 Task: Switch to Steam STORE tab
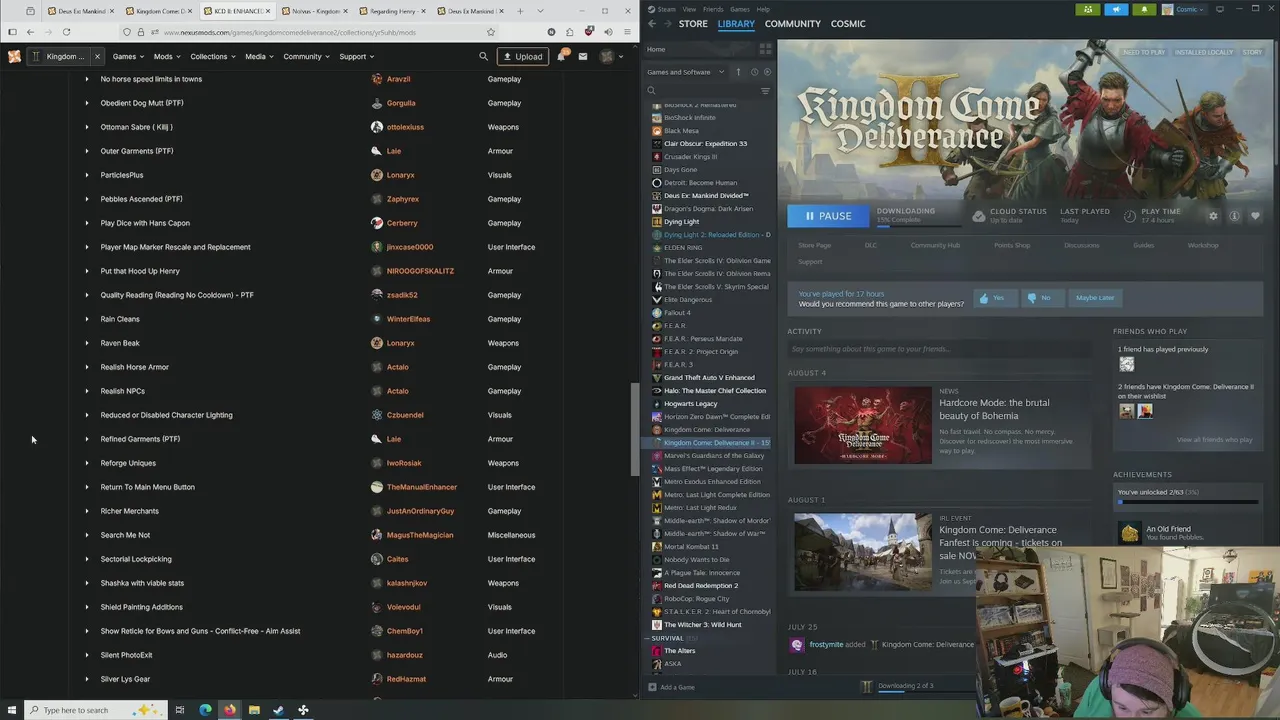pos(693,23)
